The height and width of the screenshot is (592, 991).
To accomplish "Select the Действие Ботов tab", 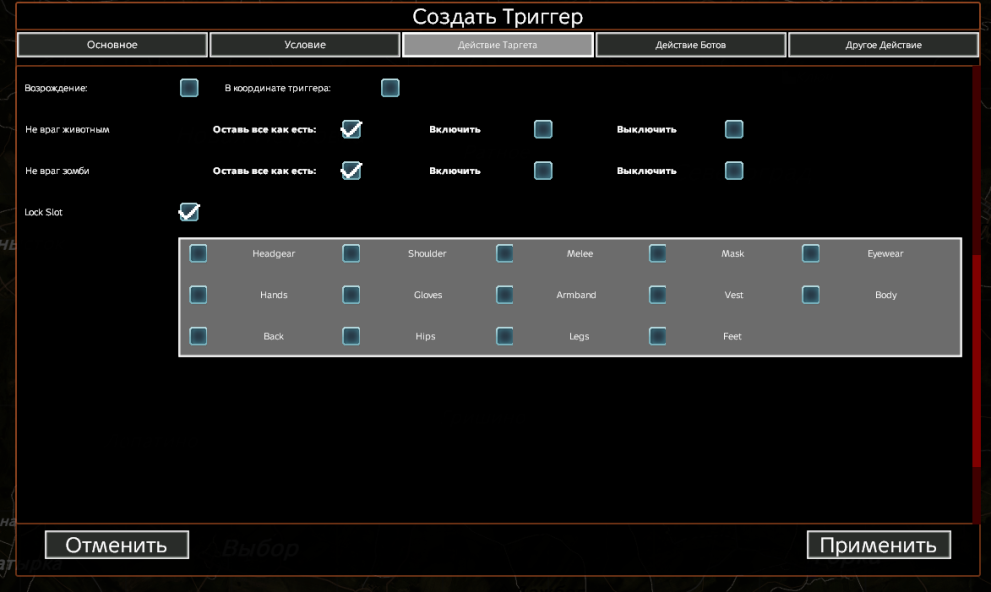I will 690,45.
